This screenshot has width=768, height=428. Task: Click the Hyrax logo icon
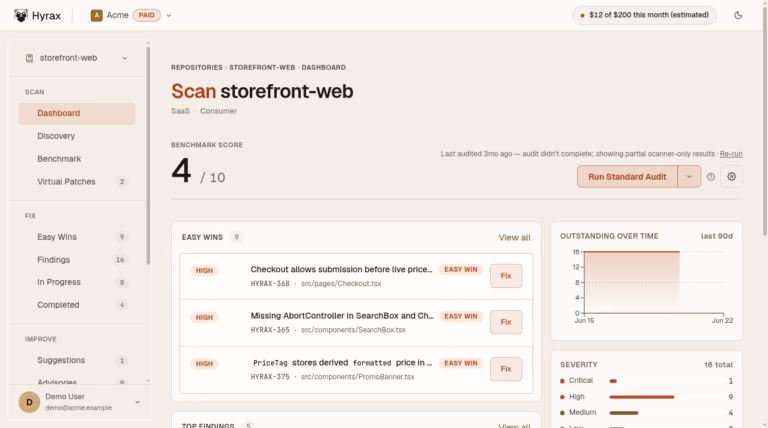coord(21,15)
